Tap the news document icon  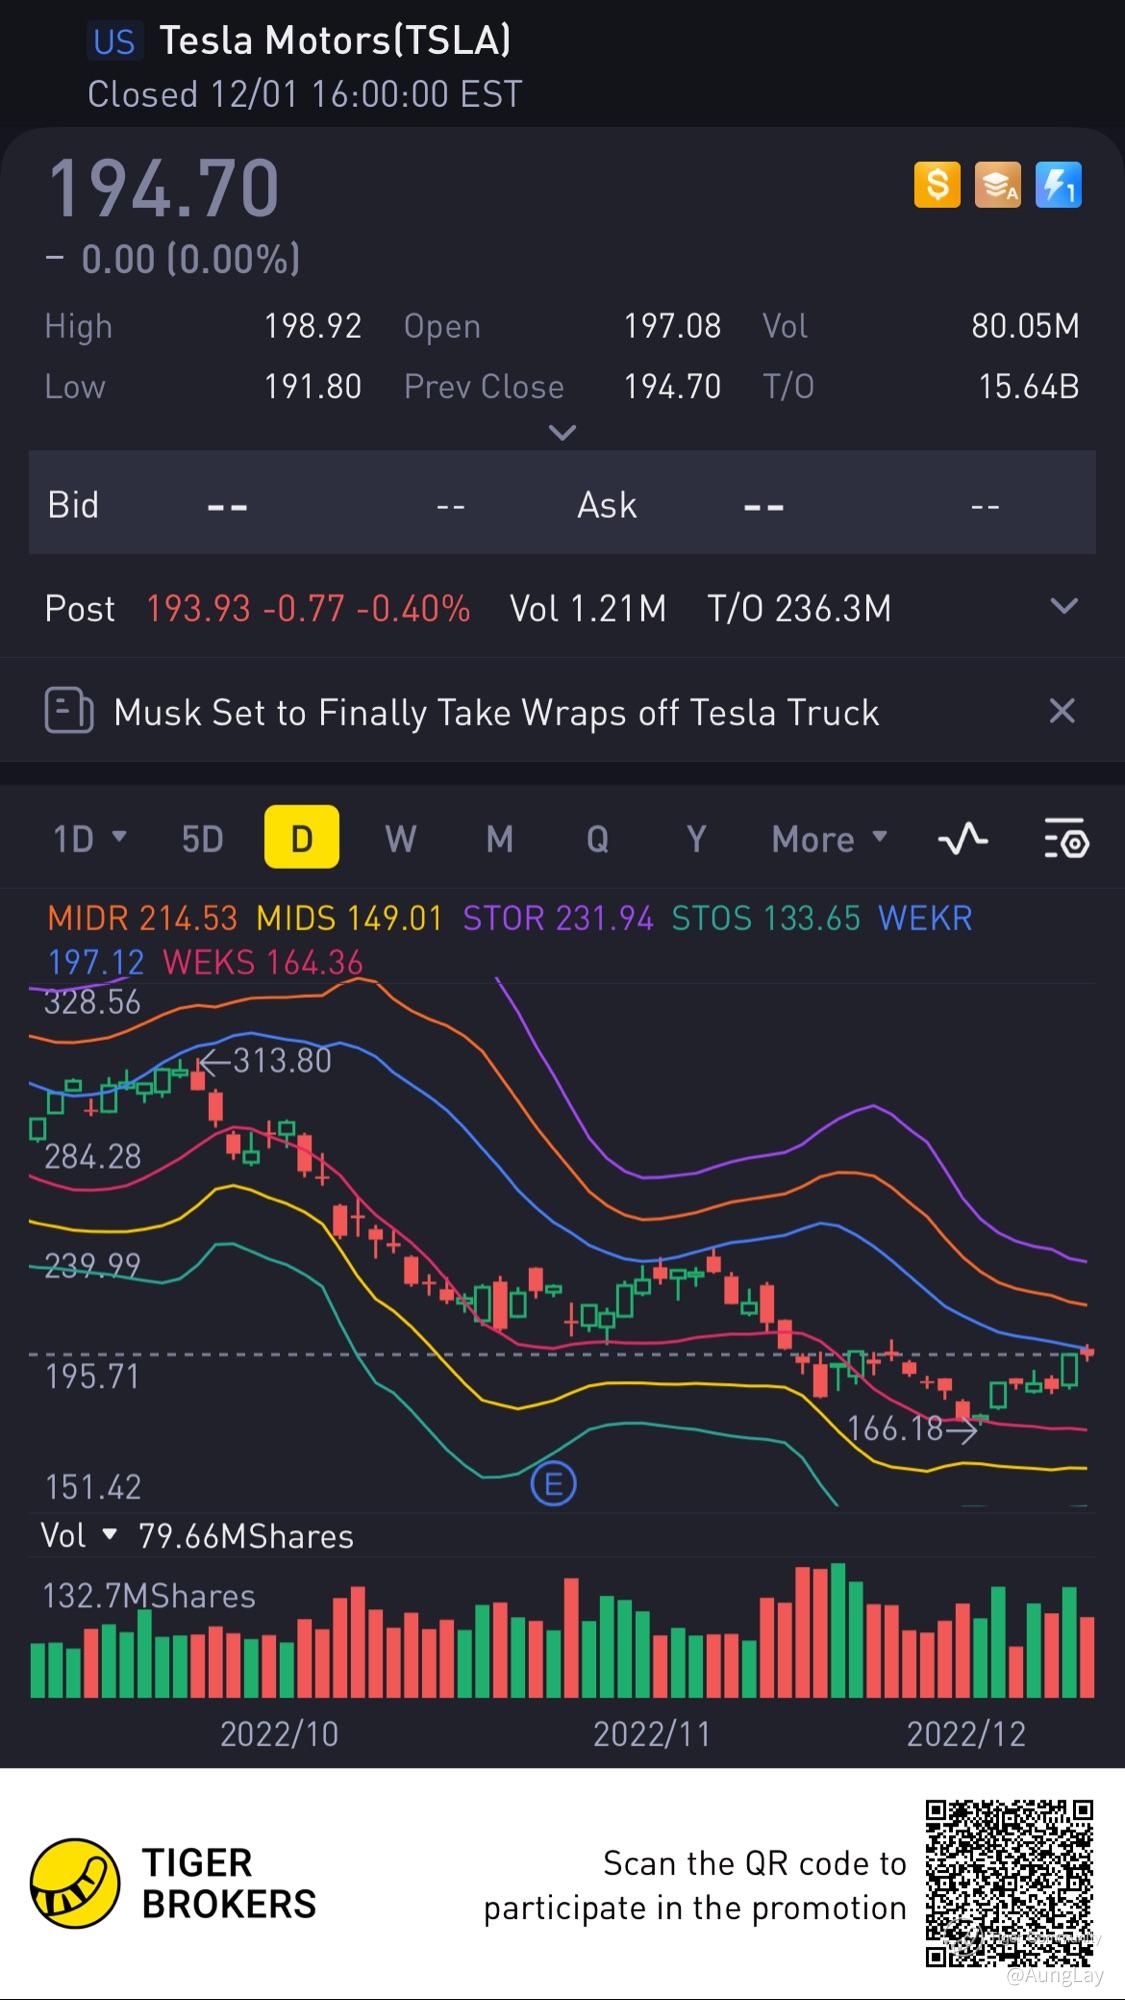[x=69, y=712]
